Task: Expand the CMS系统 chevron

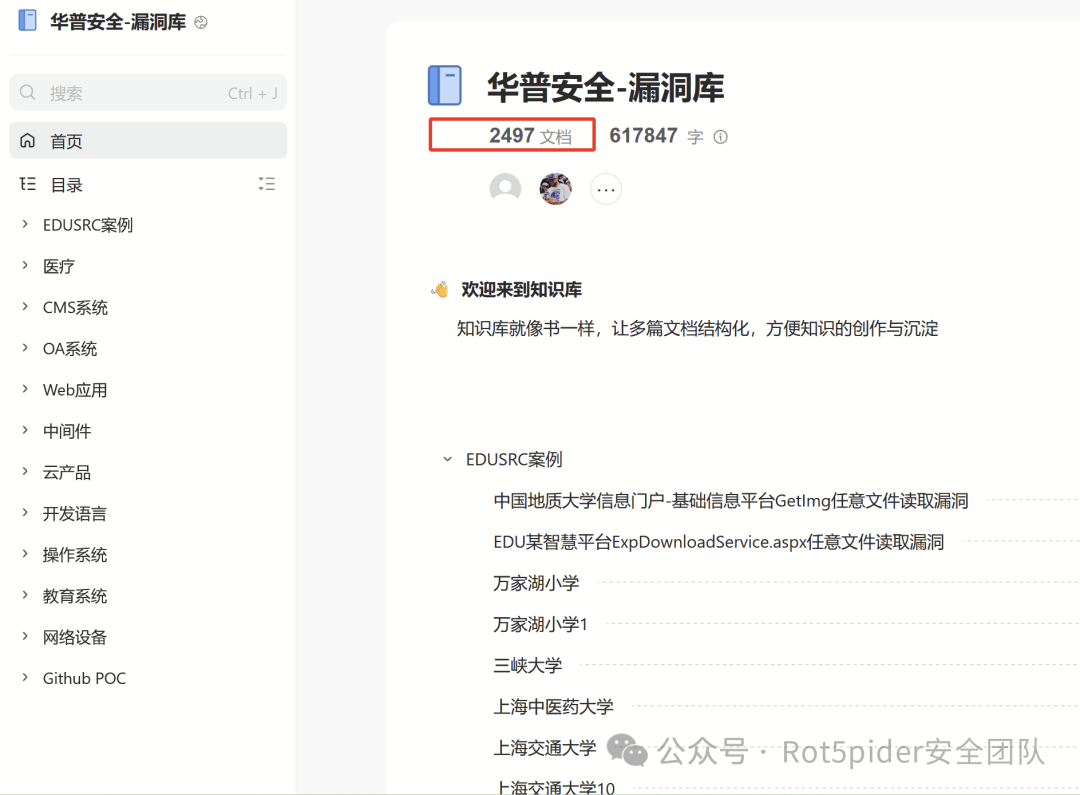Action: click(25, 307)
